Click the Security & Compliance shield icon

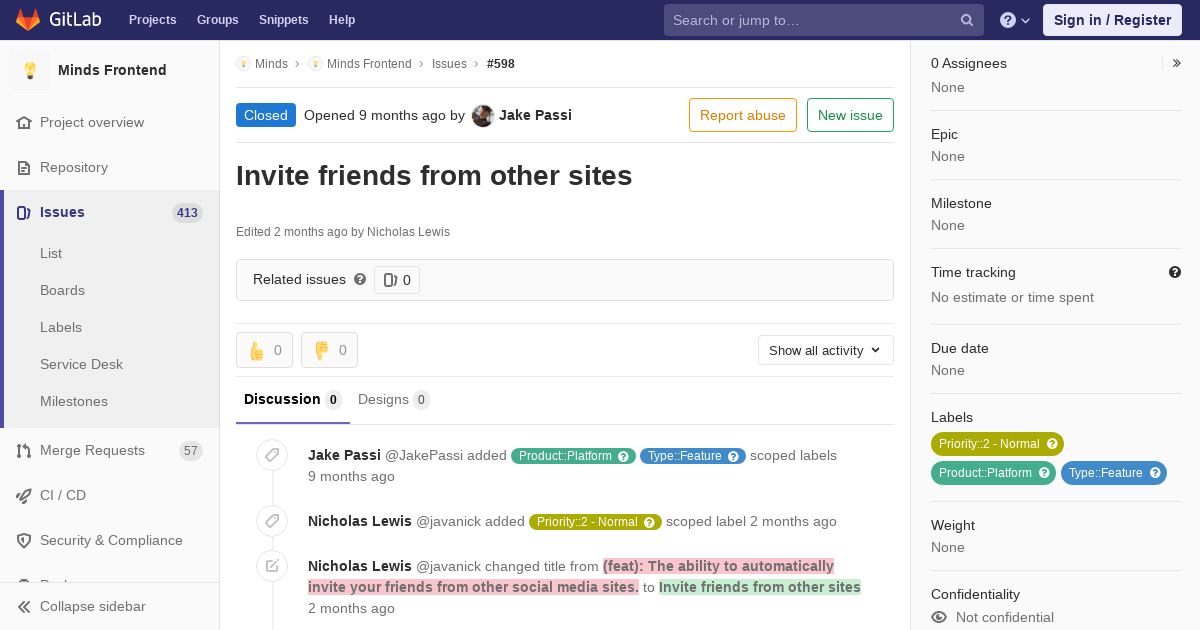pyautogui.click(x=24, y=541)
